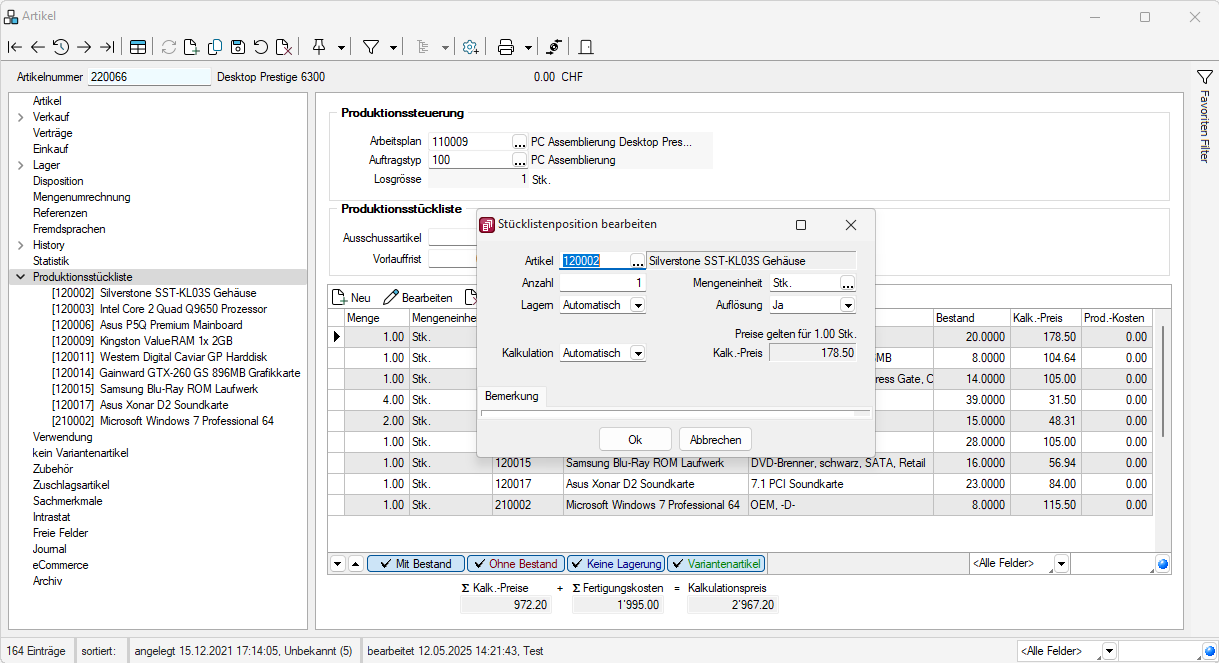Screen dimensions: 1219x663
Task: Create a new record via toolbar
Action: [x=192, y=47]
